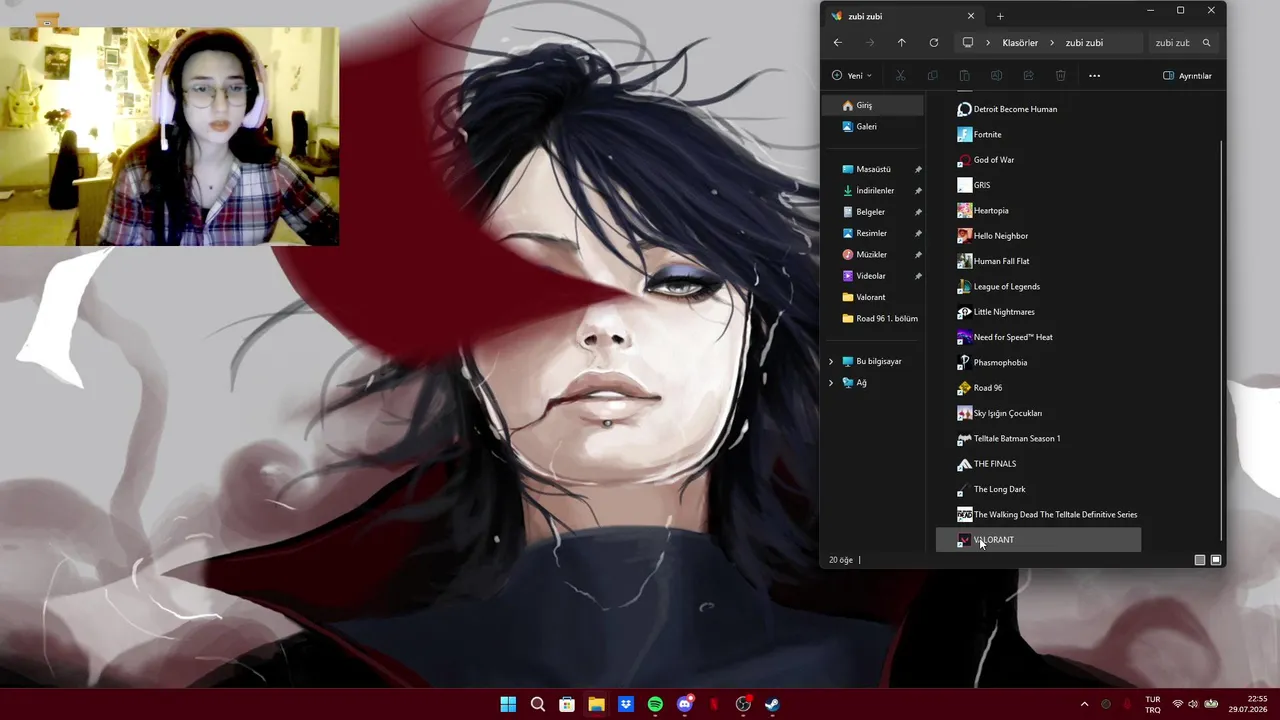
Task: Open the Road 96 1. bölüm folder
Action: (880, 319)
